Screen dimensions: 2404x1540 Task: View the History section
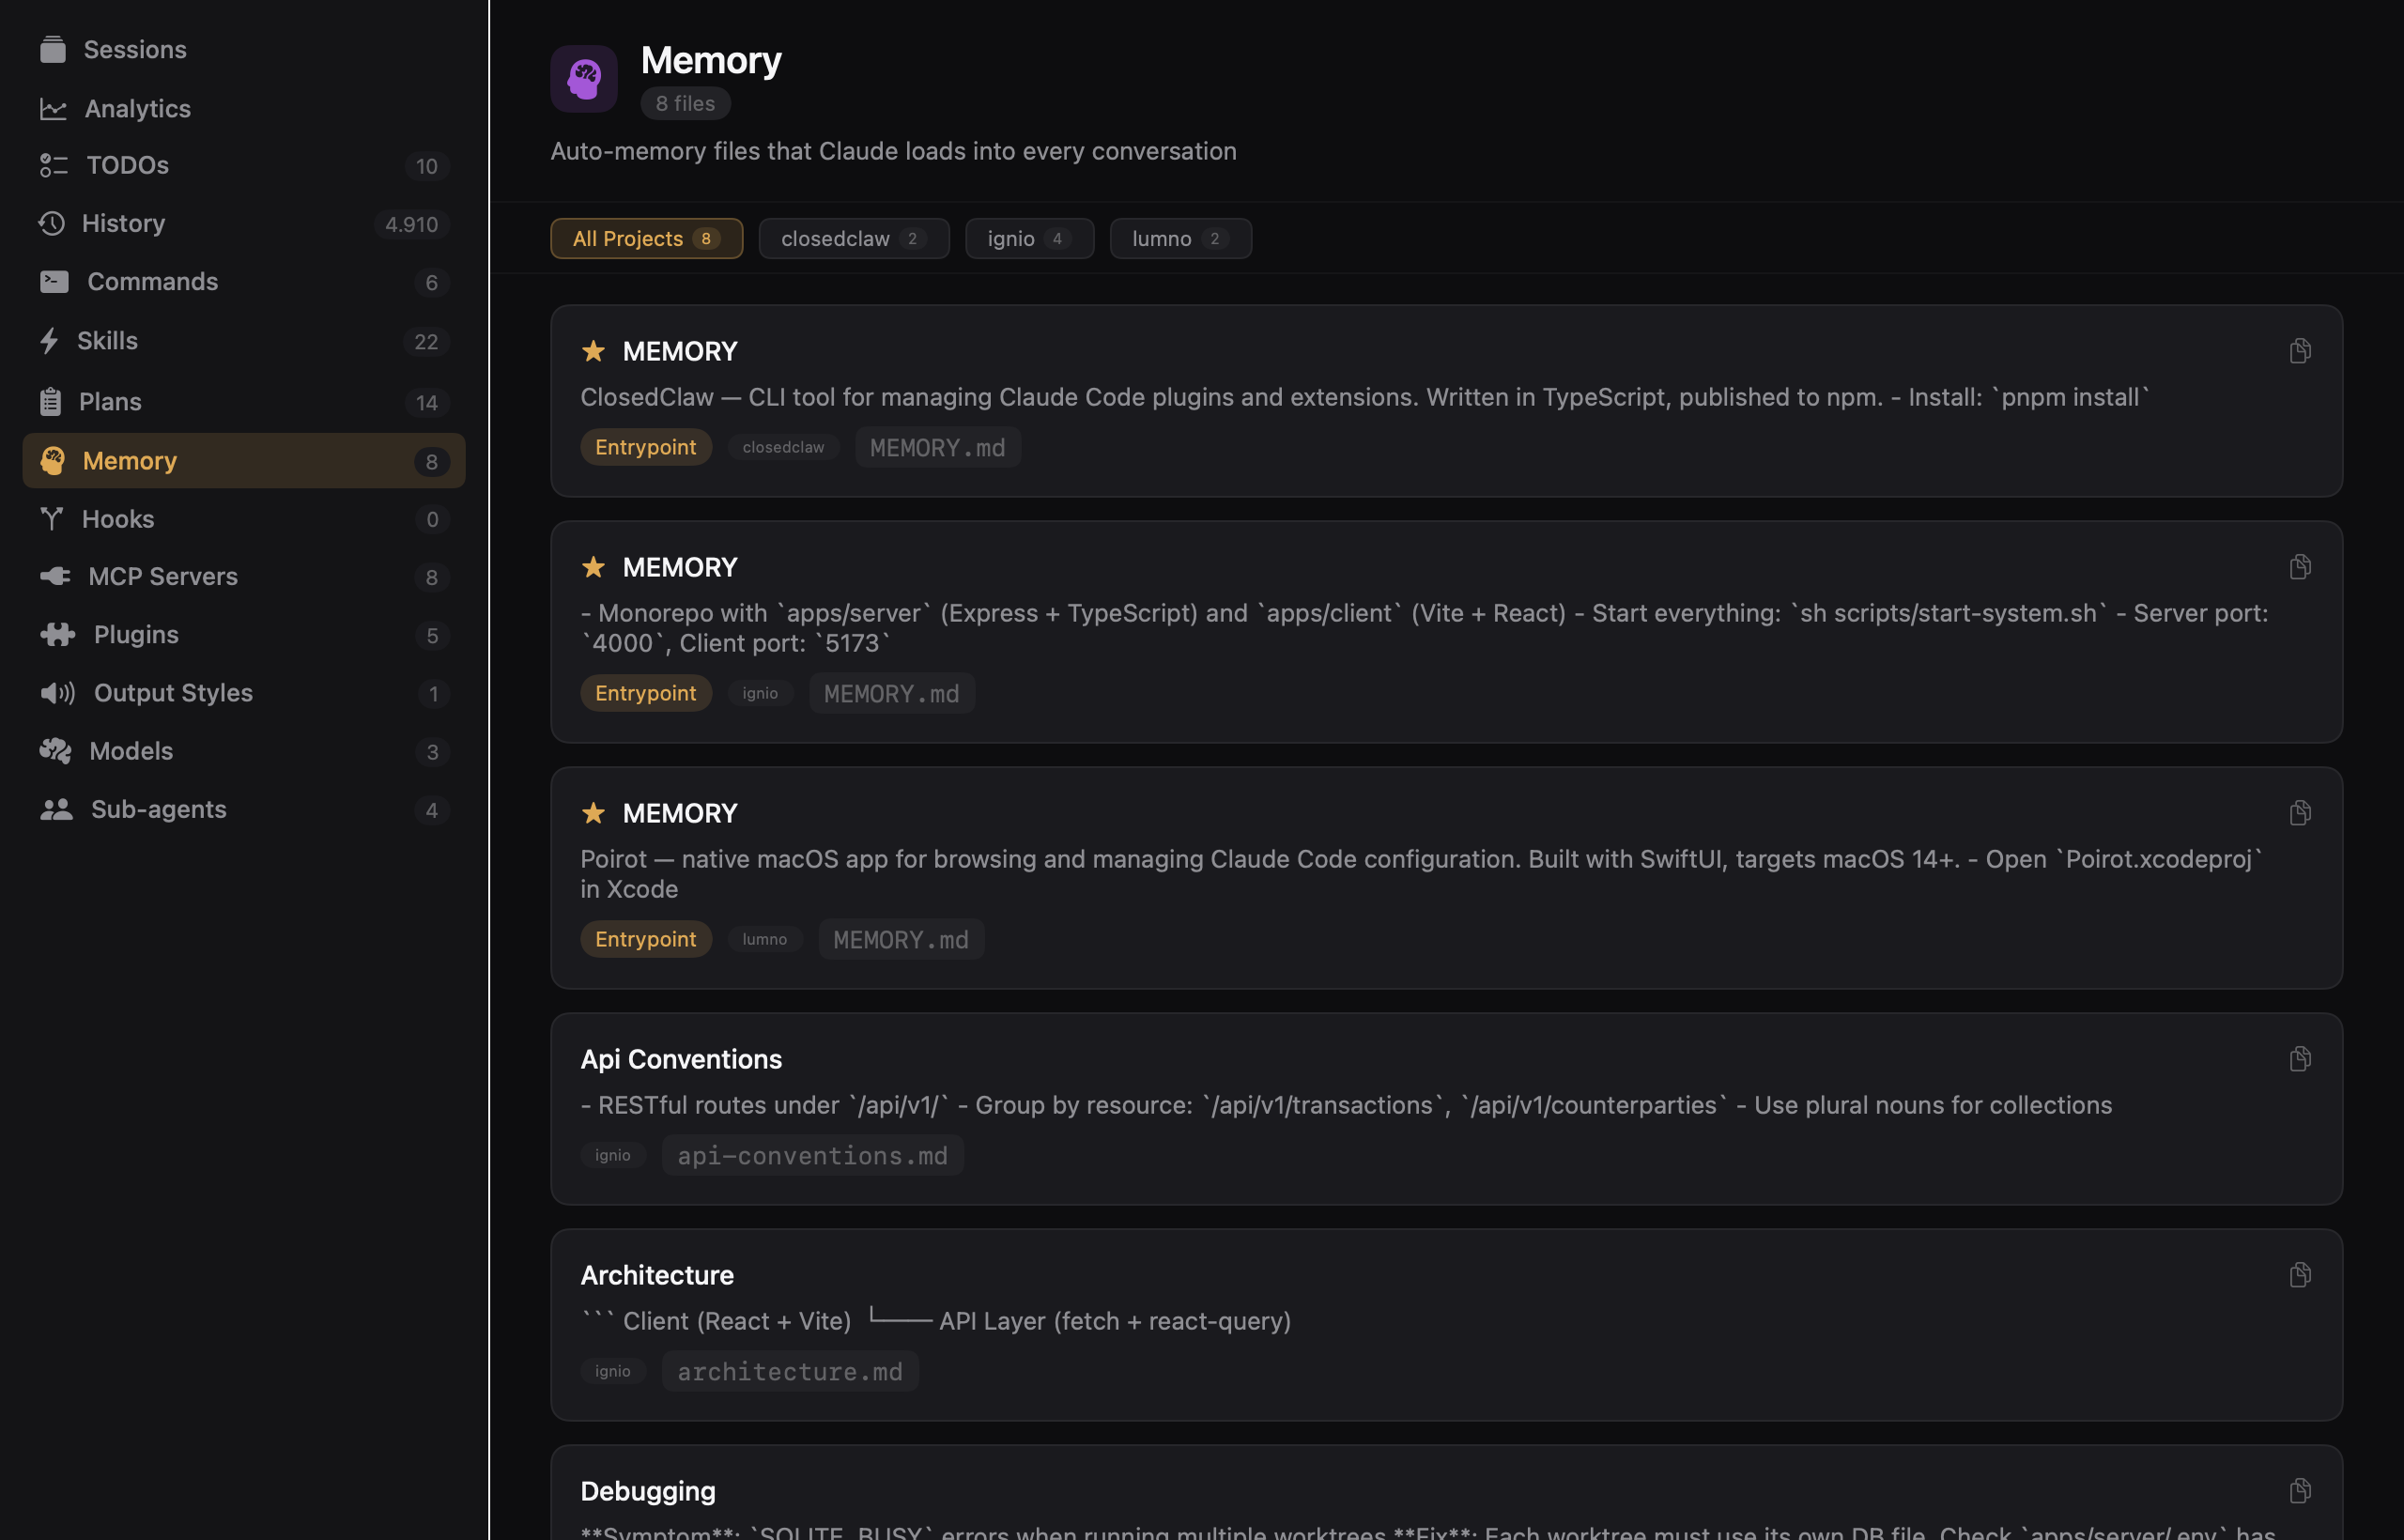pos(123,223)
